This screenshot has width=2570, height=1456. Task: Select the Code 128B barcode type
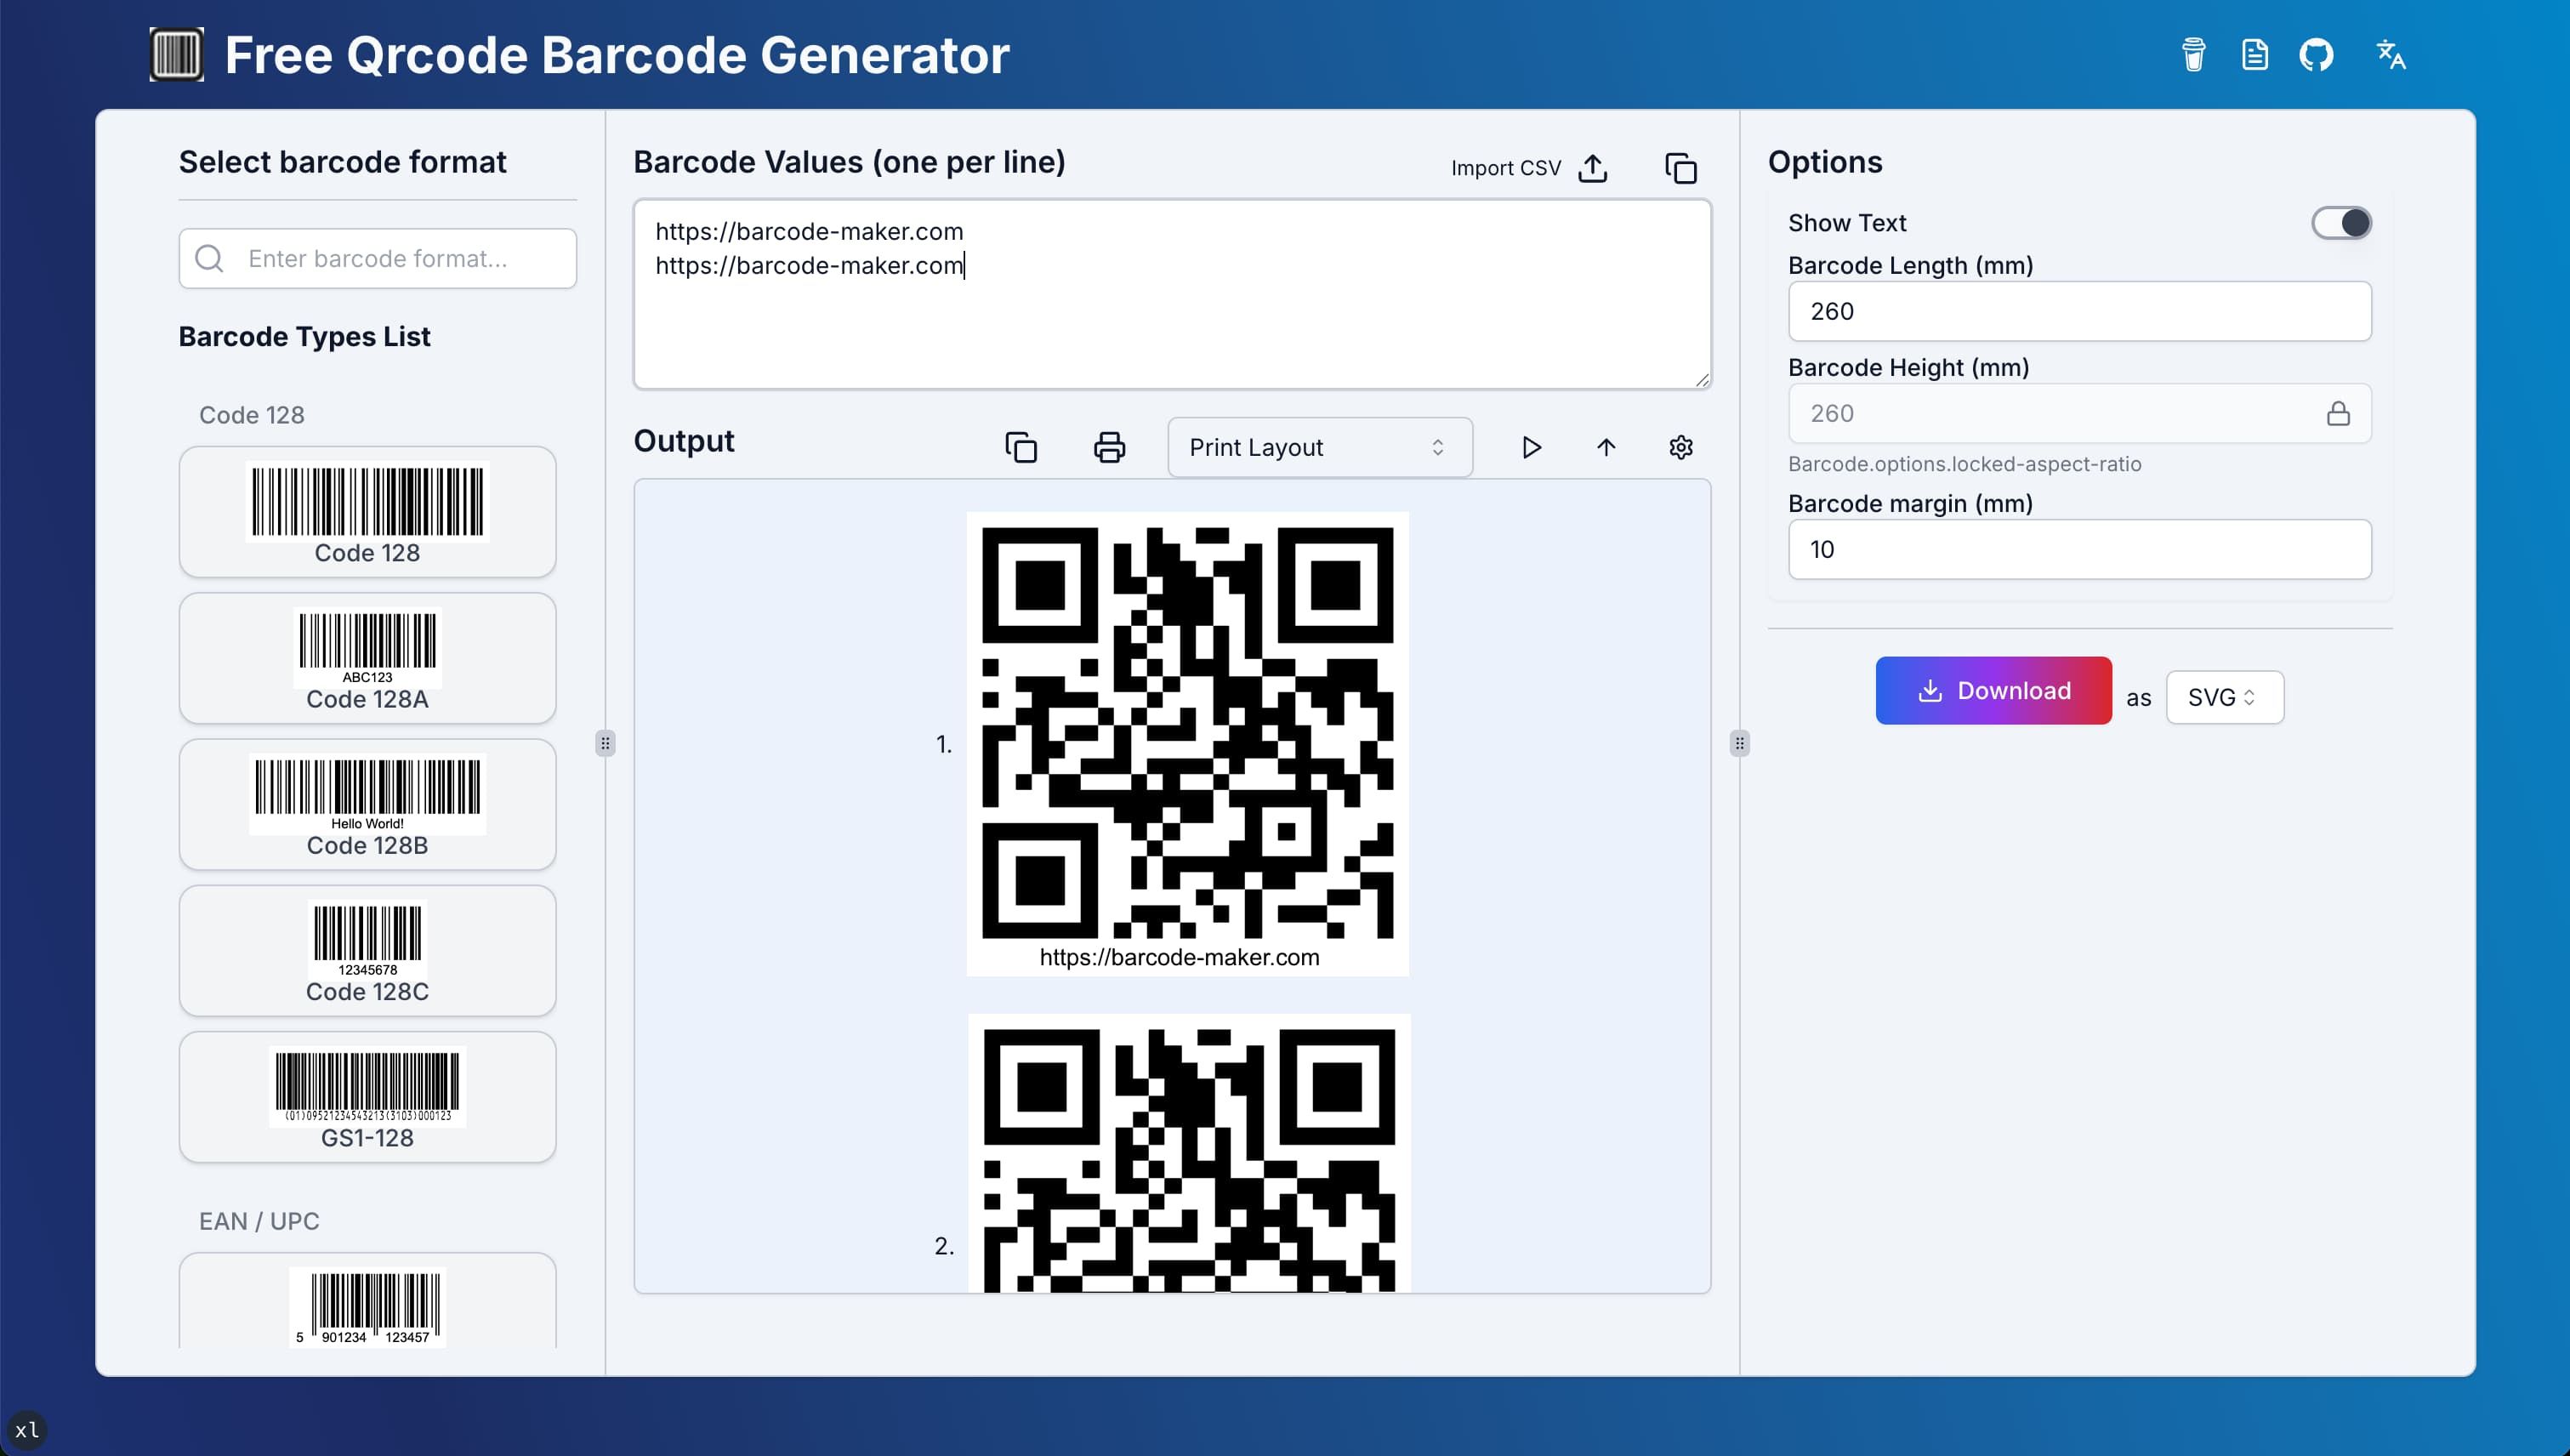pyautogui.click(x=367, y=804)
